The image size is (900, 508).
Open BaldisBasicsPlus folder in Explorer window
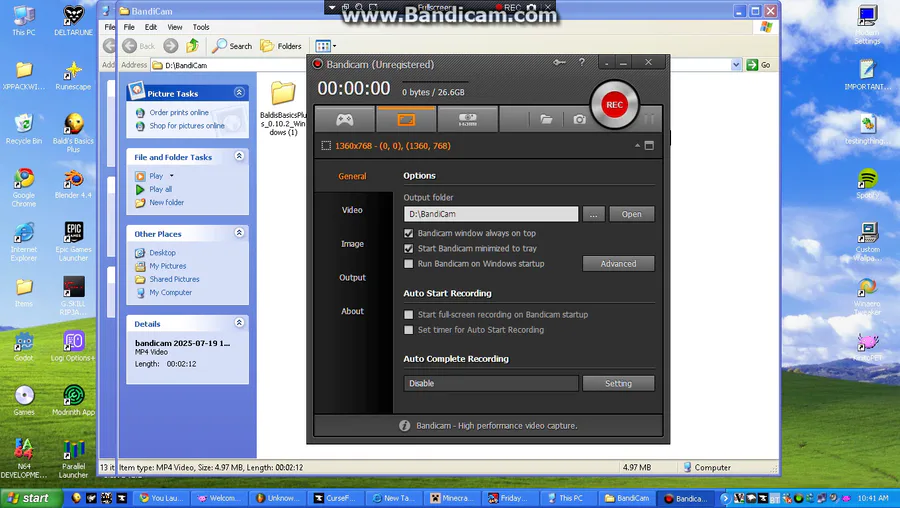tap(284, 108)
